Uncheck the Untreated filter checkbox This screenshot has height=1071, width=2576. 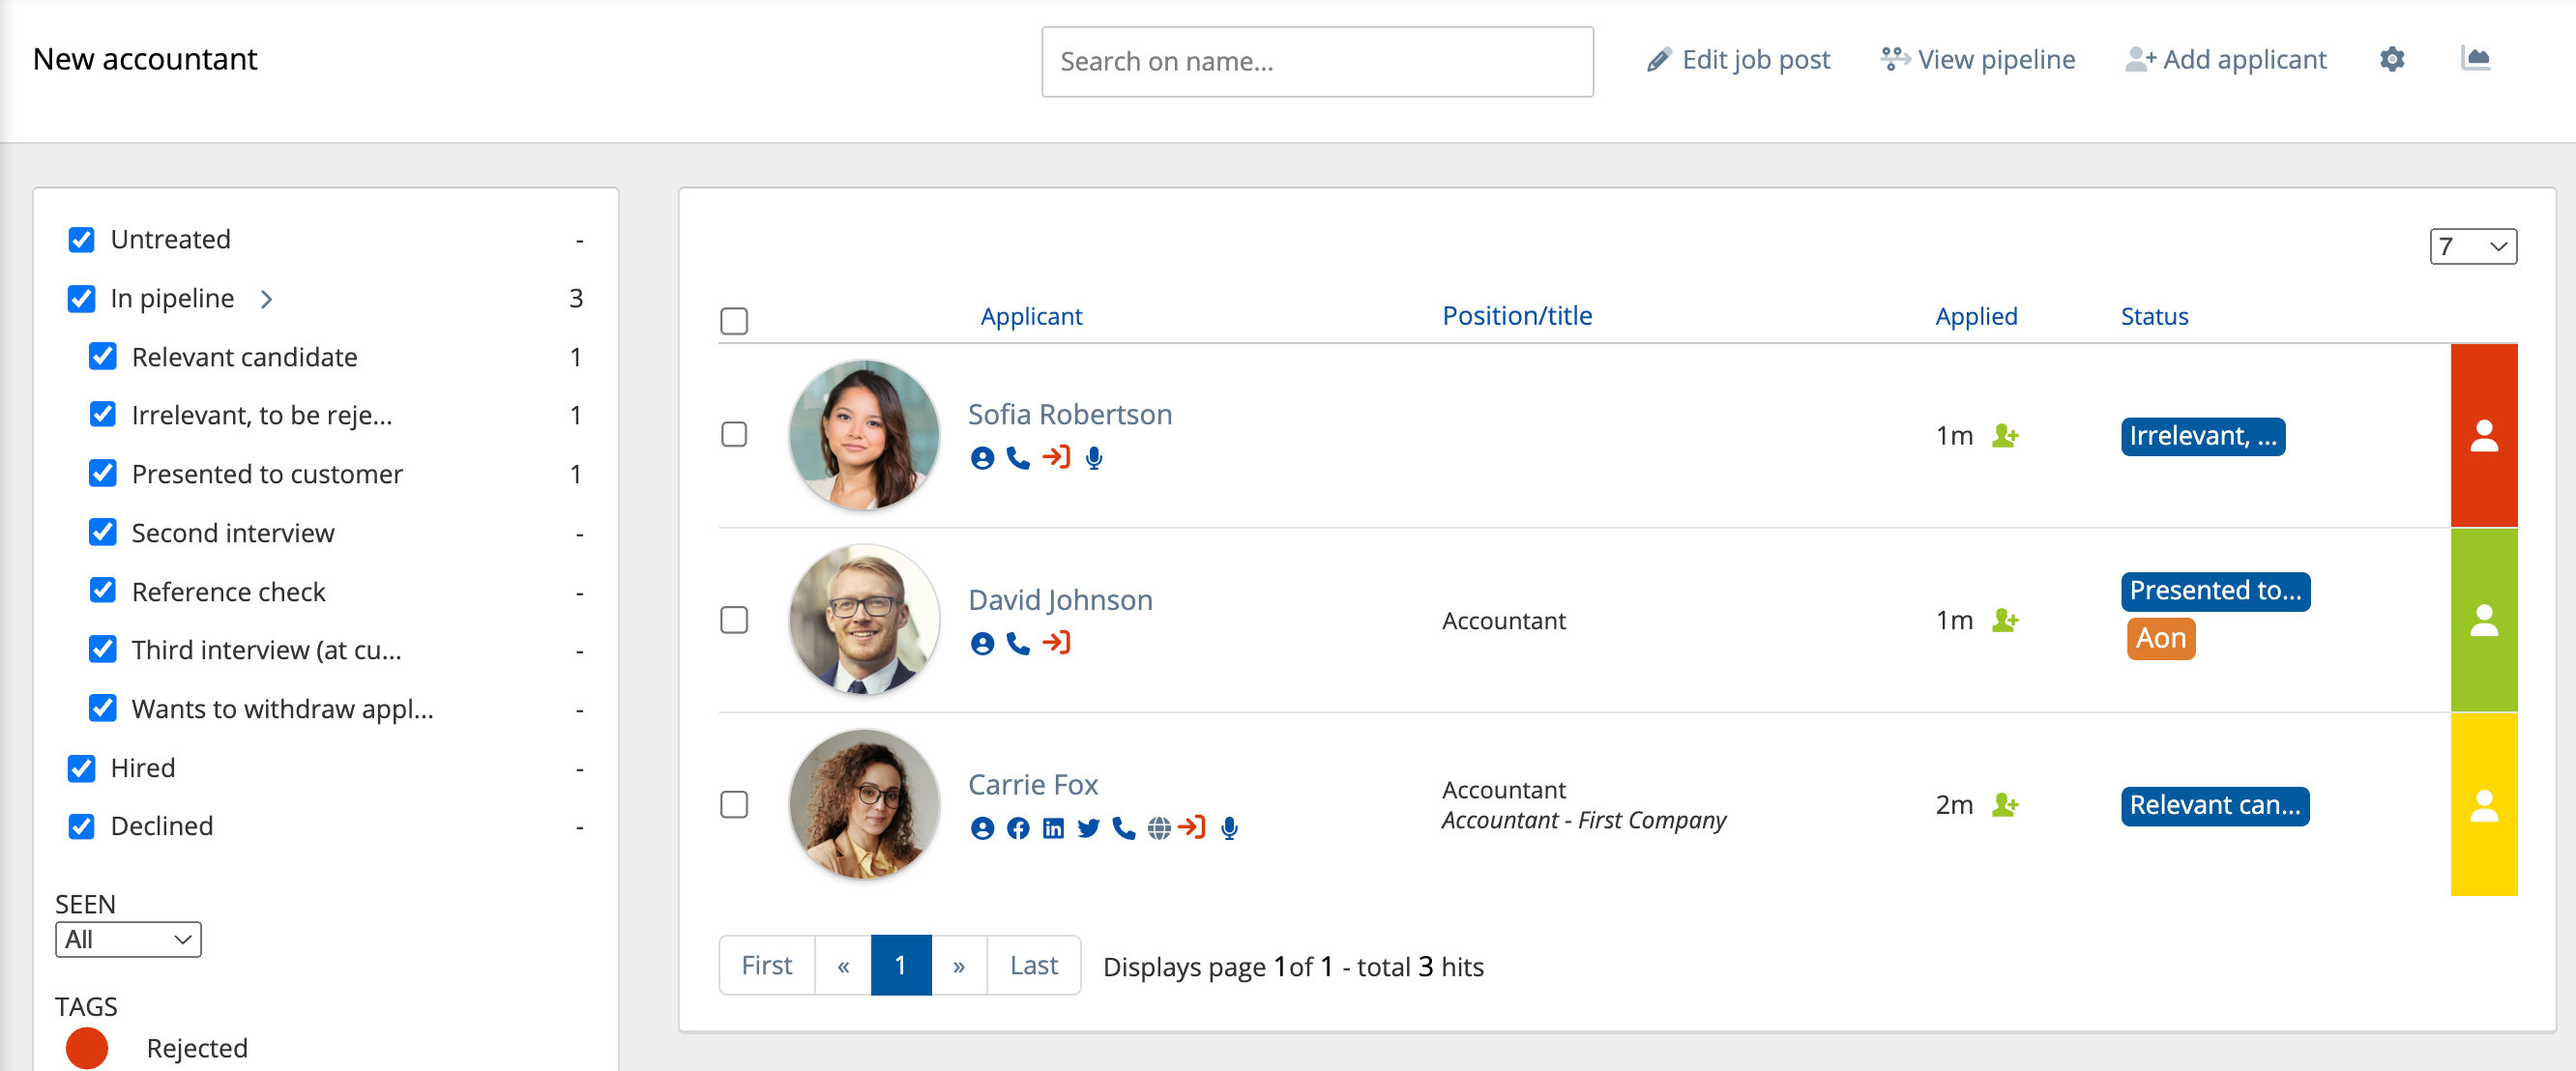[82, 240]
